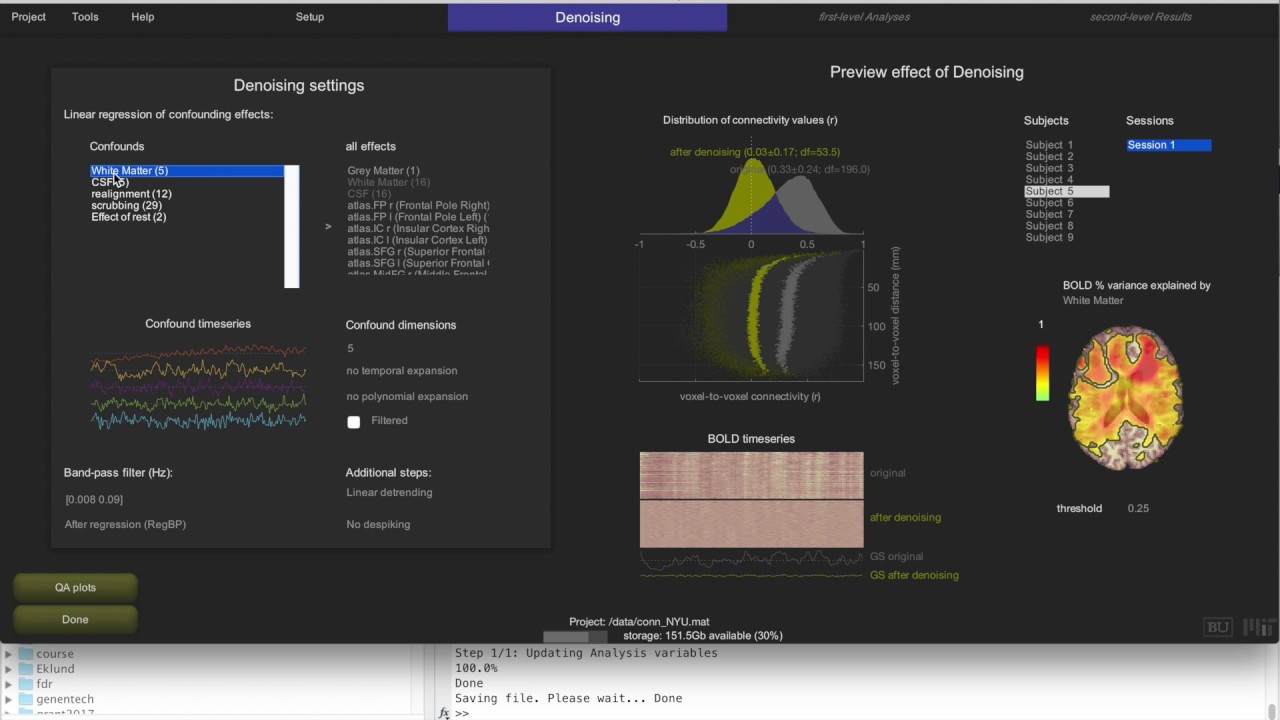Open the no temporal expansion option
This screenshot has width=1280, height=720.
click(402, 371)
